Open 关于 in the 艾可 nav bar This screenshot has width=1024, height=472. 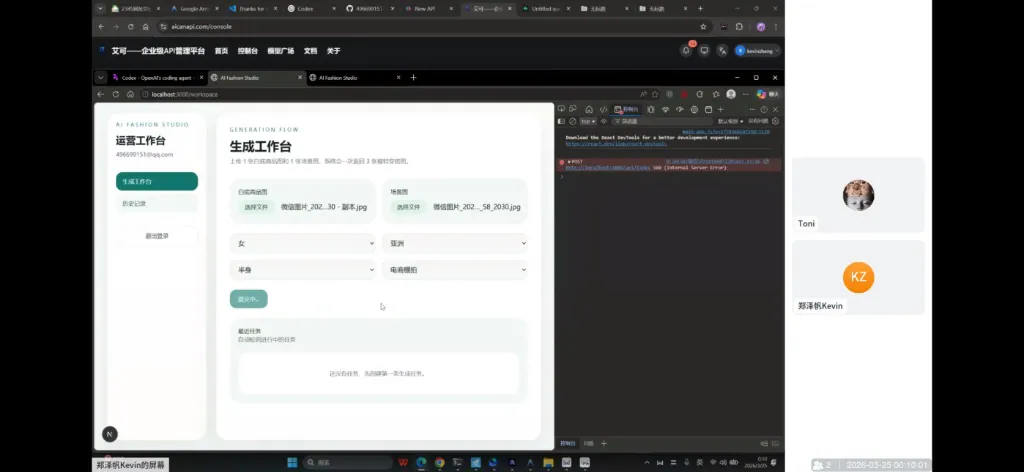[x=333, y=51]
